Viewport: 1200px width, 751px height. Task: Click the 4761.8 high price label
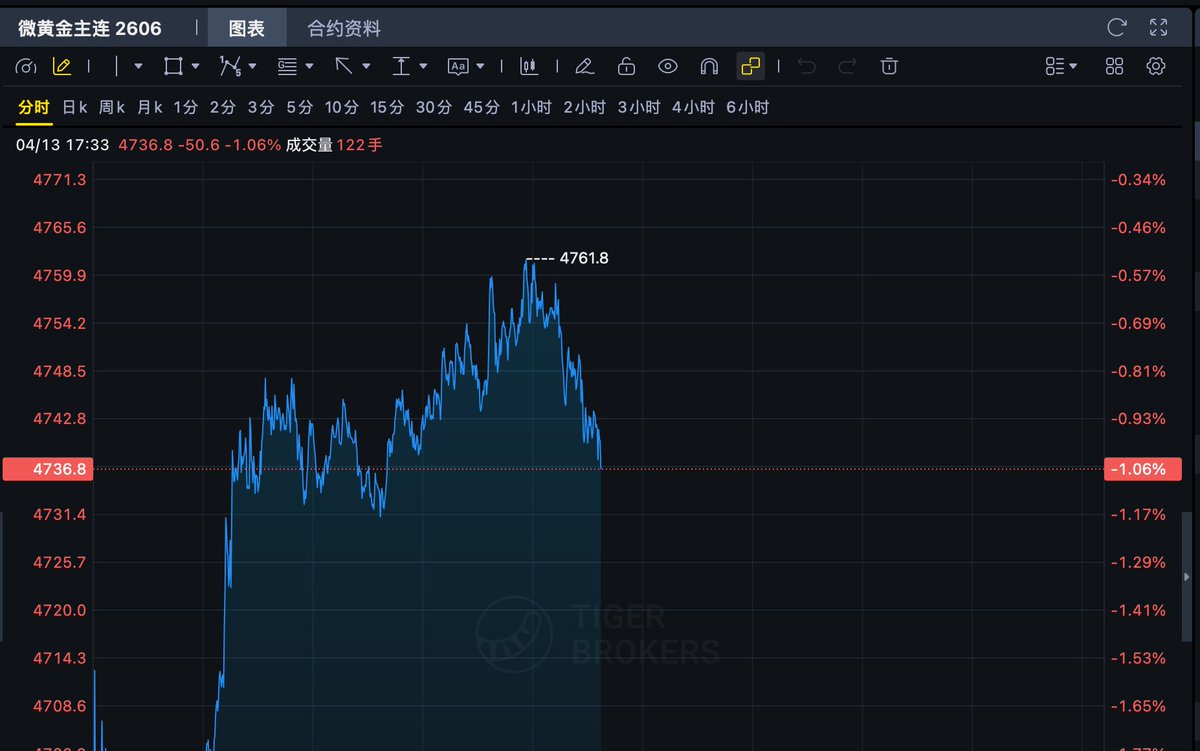584,258
